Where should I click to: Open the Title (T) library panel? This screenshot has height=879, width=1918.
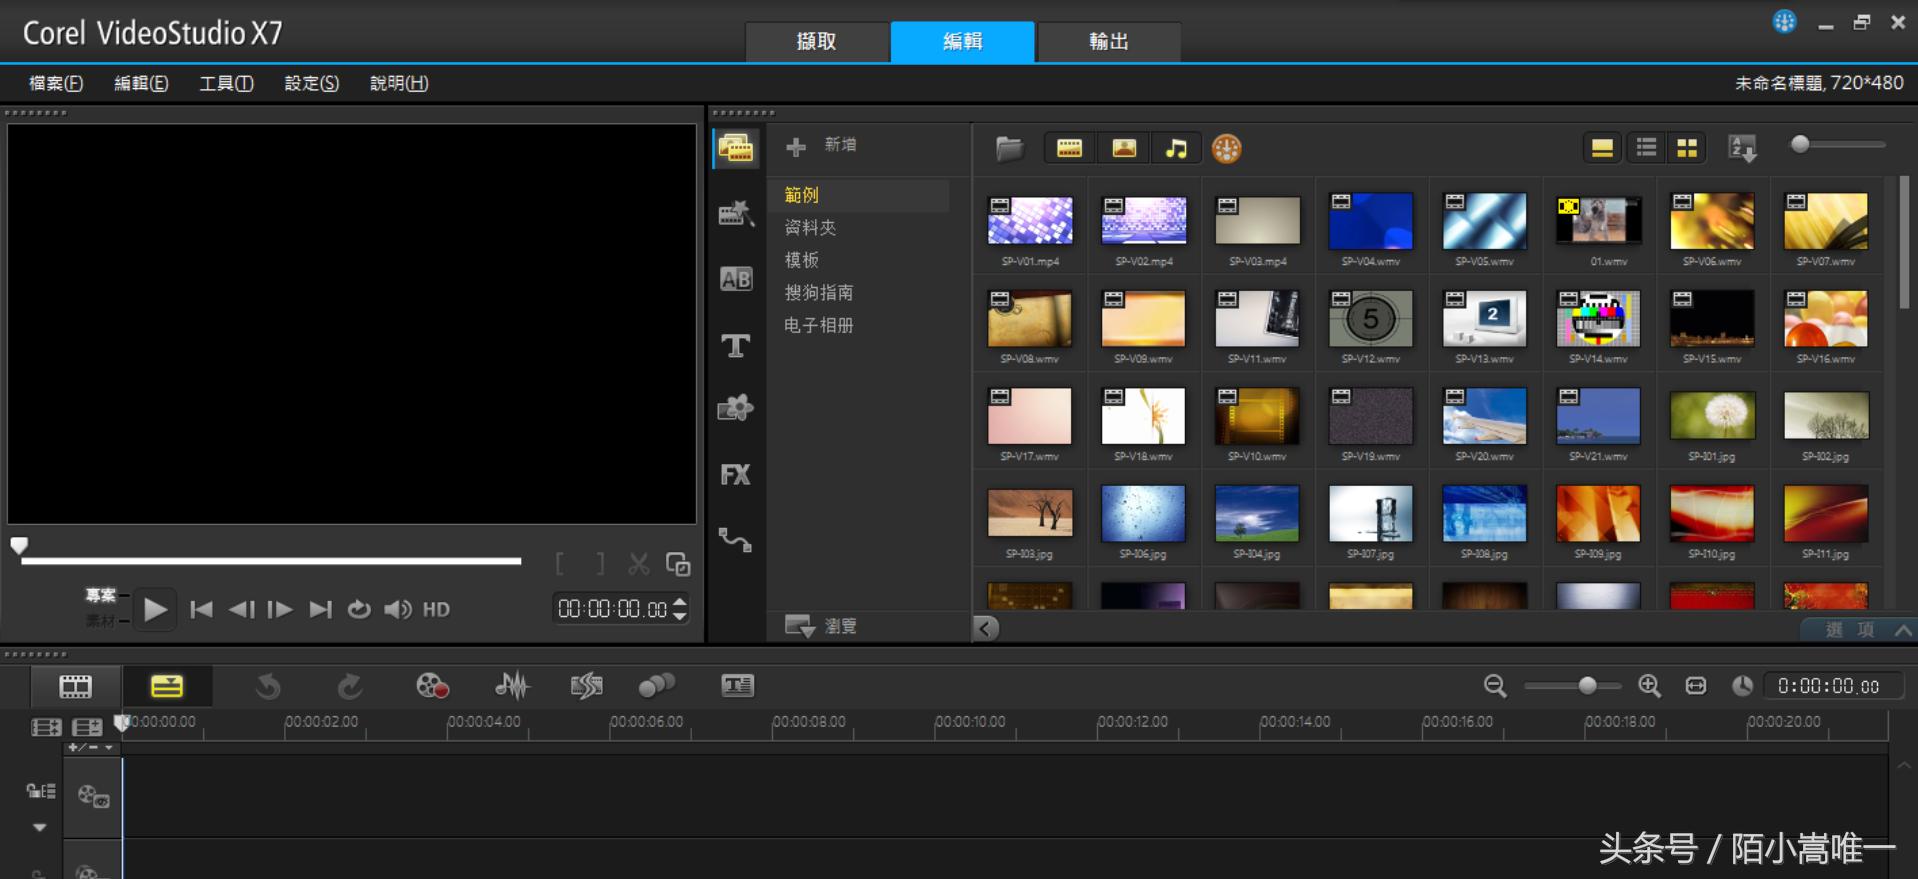click(735, 346)
